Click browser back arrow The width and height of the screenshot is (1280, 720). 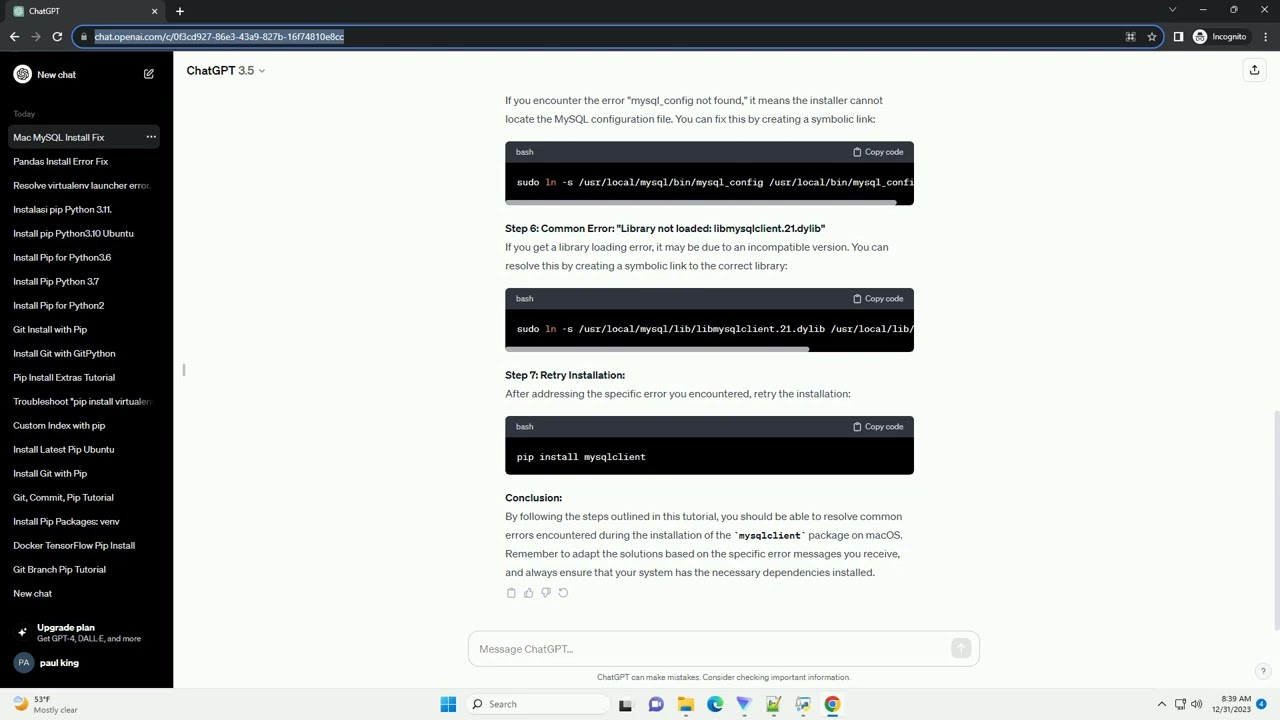click(x=14, y=37)
